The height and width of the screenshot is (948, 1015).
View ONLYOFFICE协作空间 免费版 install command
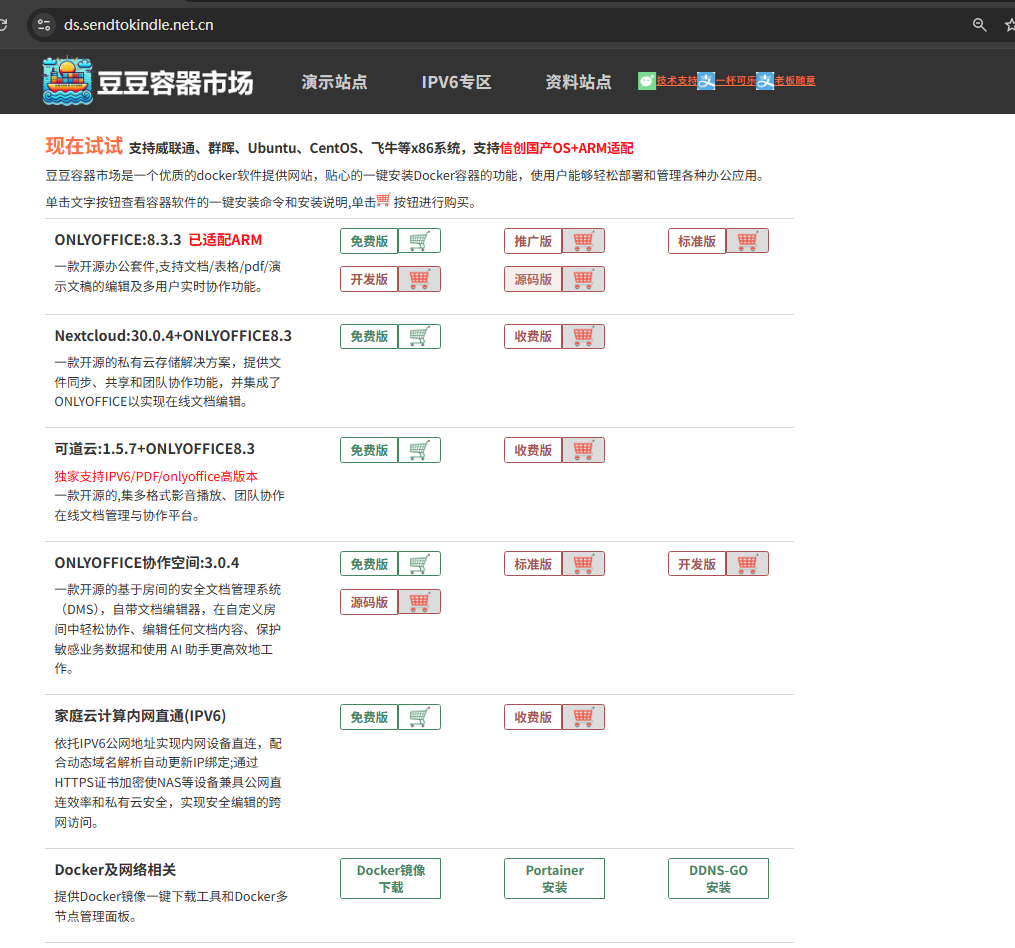tap(369, 564)
